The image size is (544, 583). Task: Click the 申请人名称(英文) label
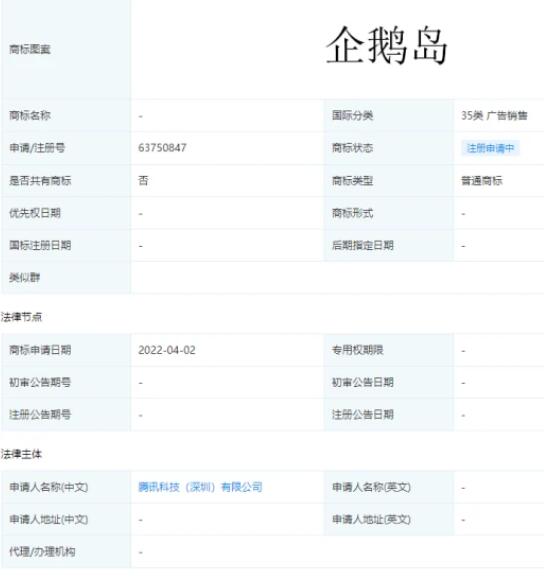pyautogui.click(x=371, y=487)
